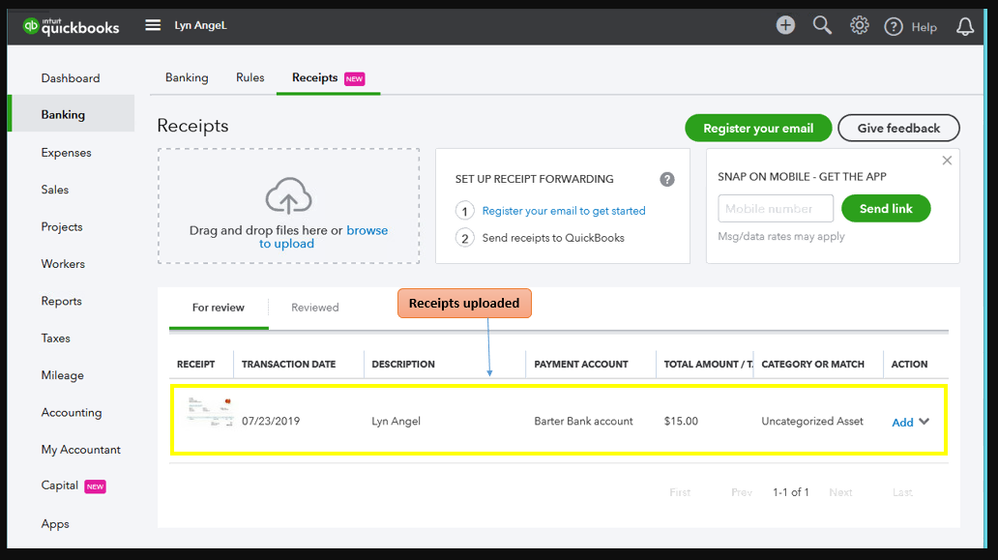
Task: Open Help from the header
Action: 910,27
